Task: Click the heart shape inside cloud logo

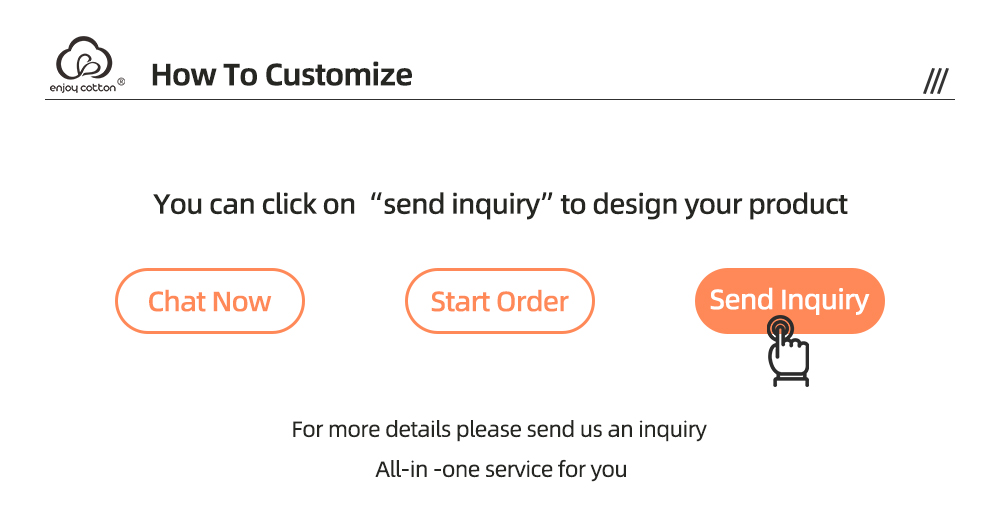Action: [88, 65]
